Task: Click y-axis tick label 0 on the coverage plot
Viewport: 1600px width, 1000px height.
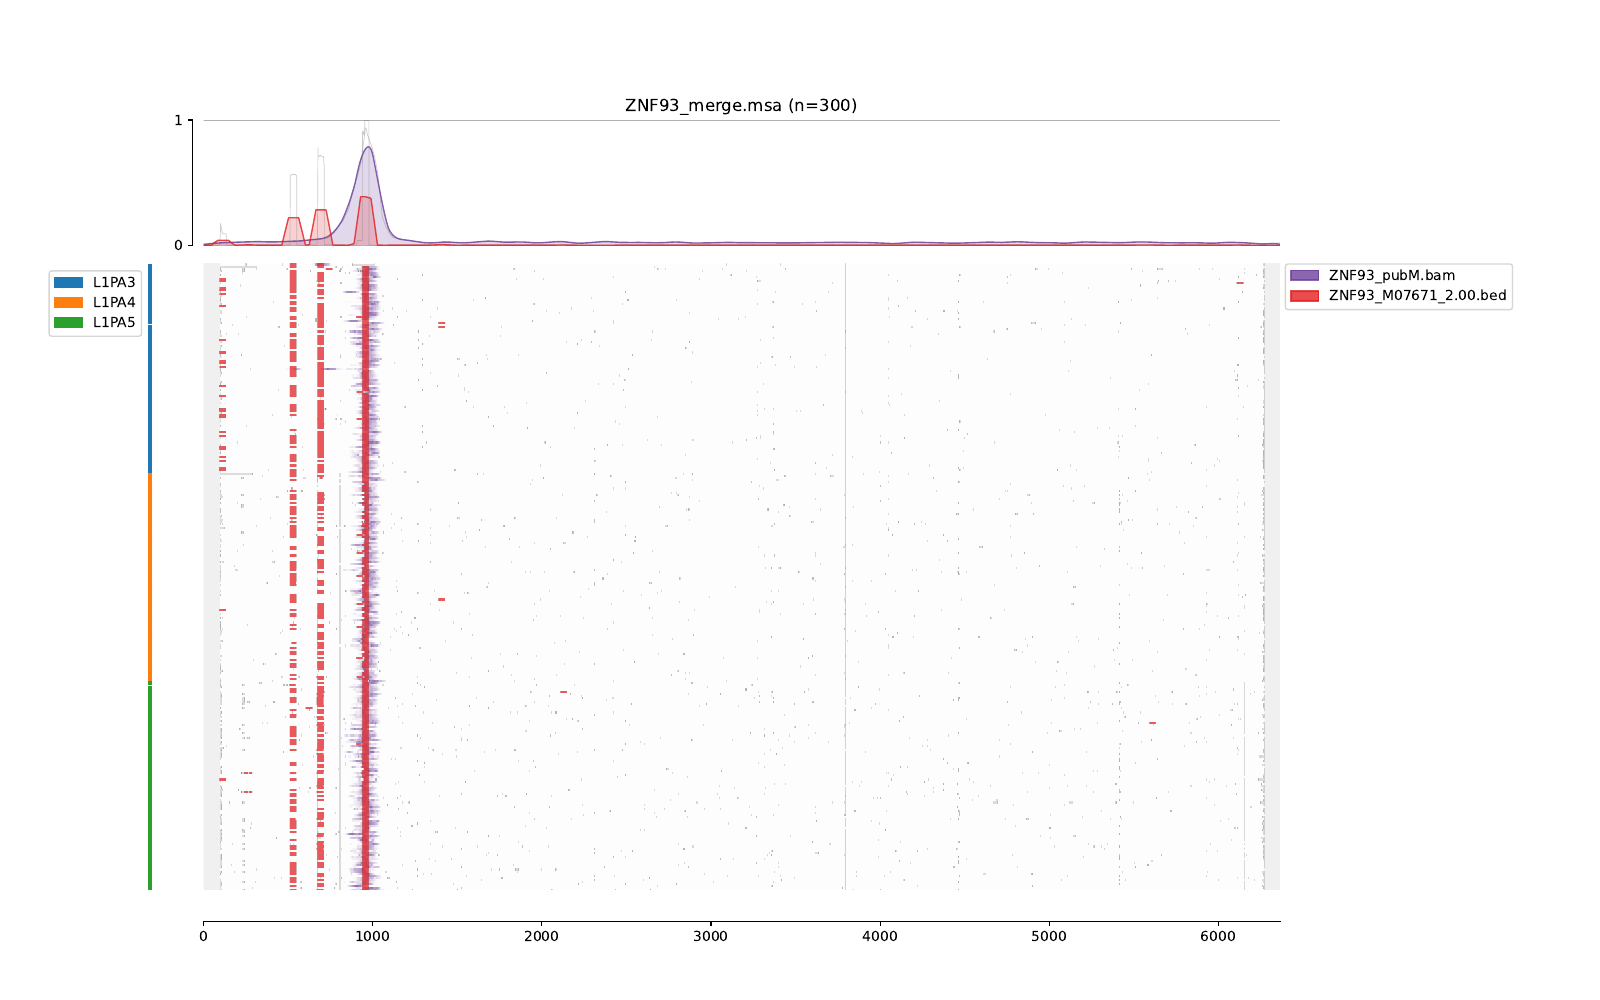Action: point(178,245)
